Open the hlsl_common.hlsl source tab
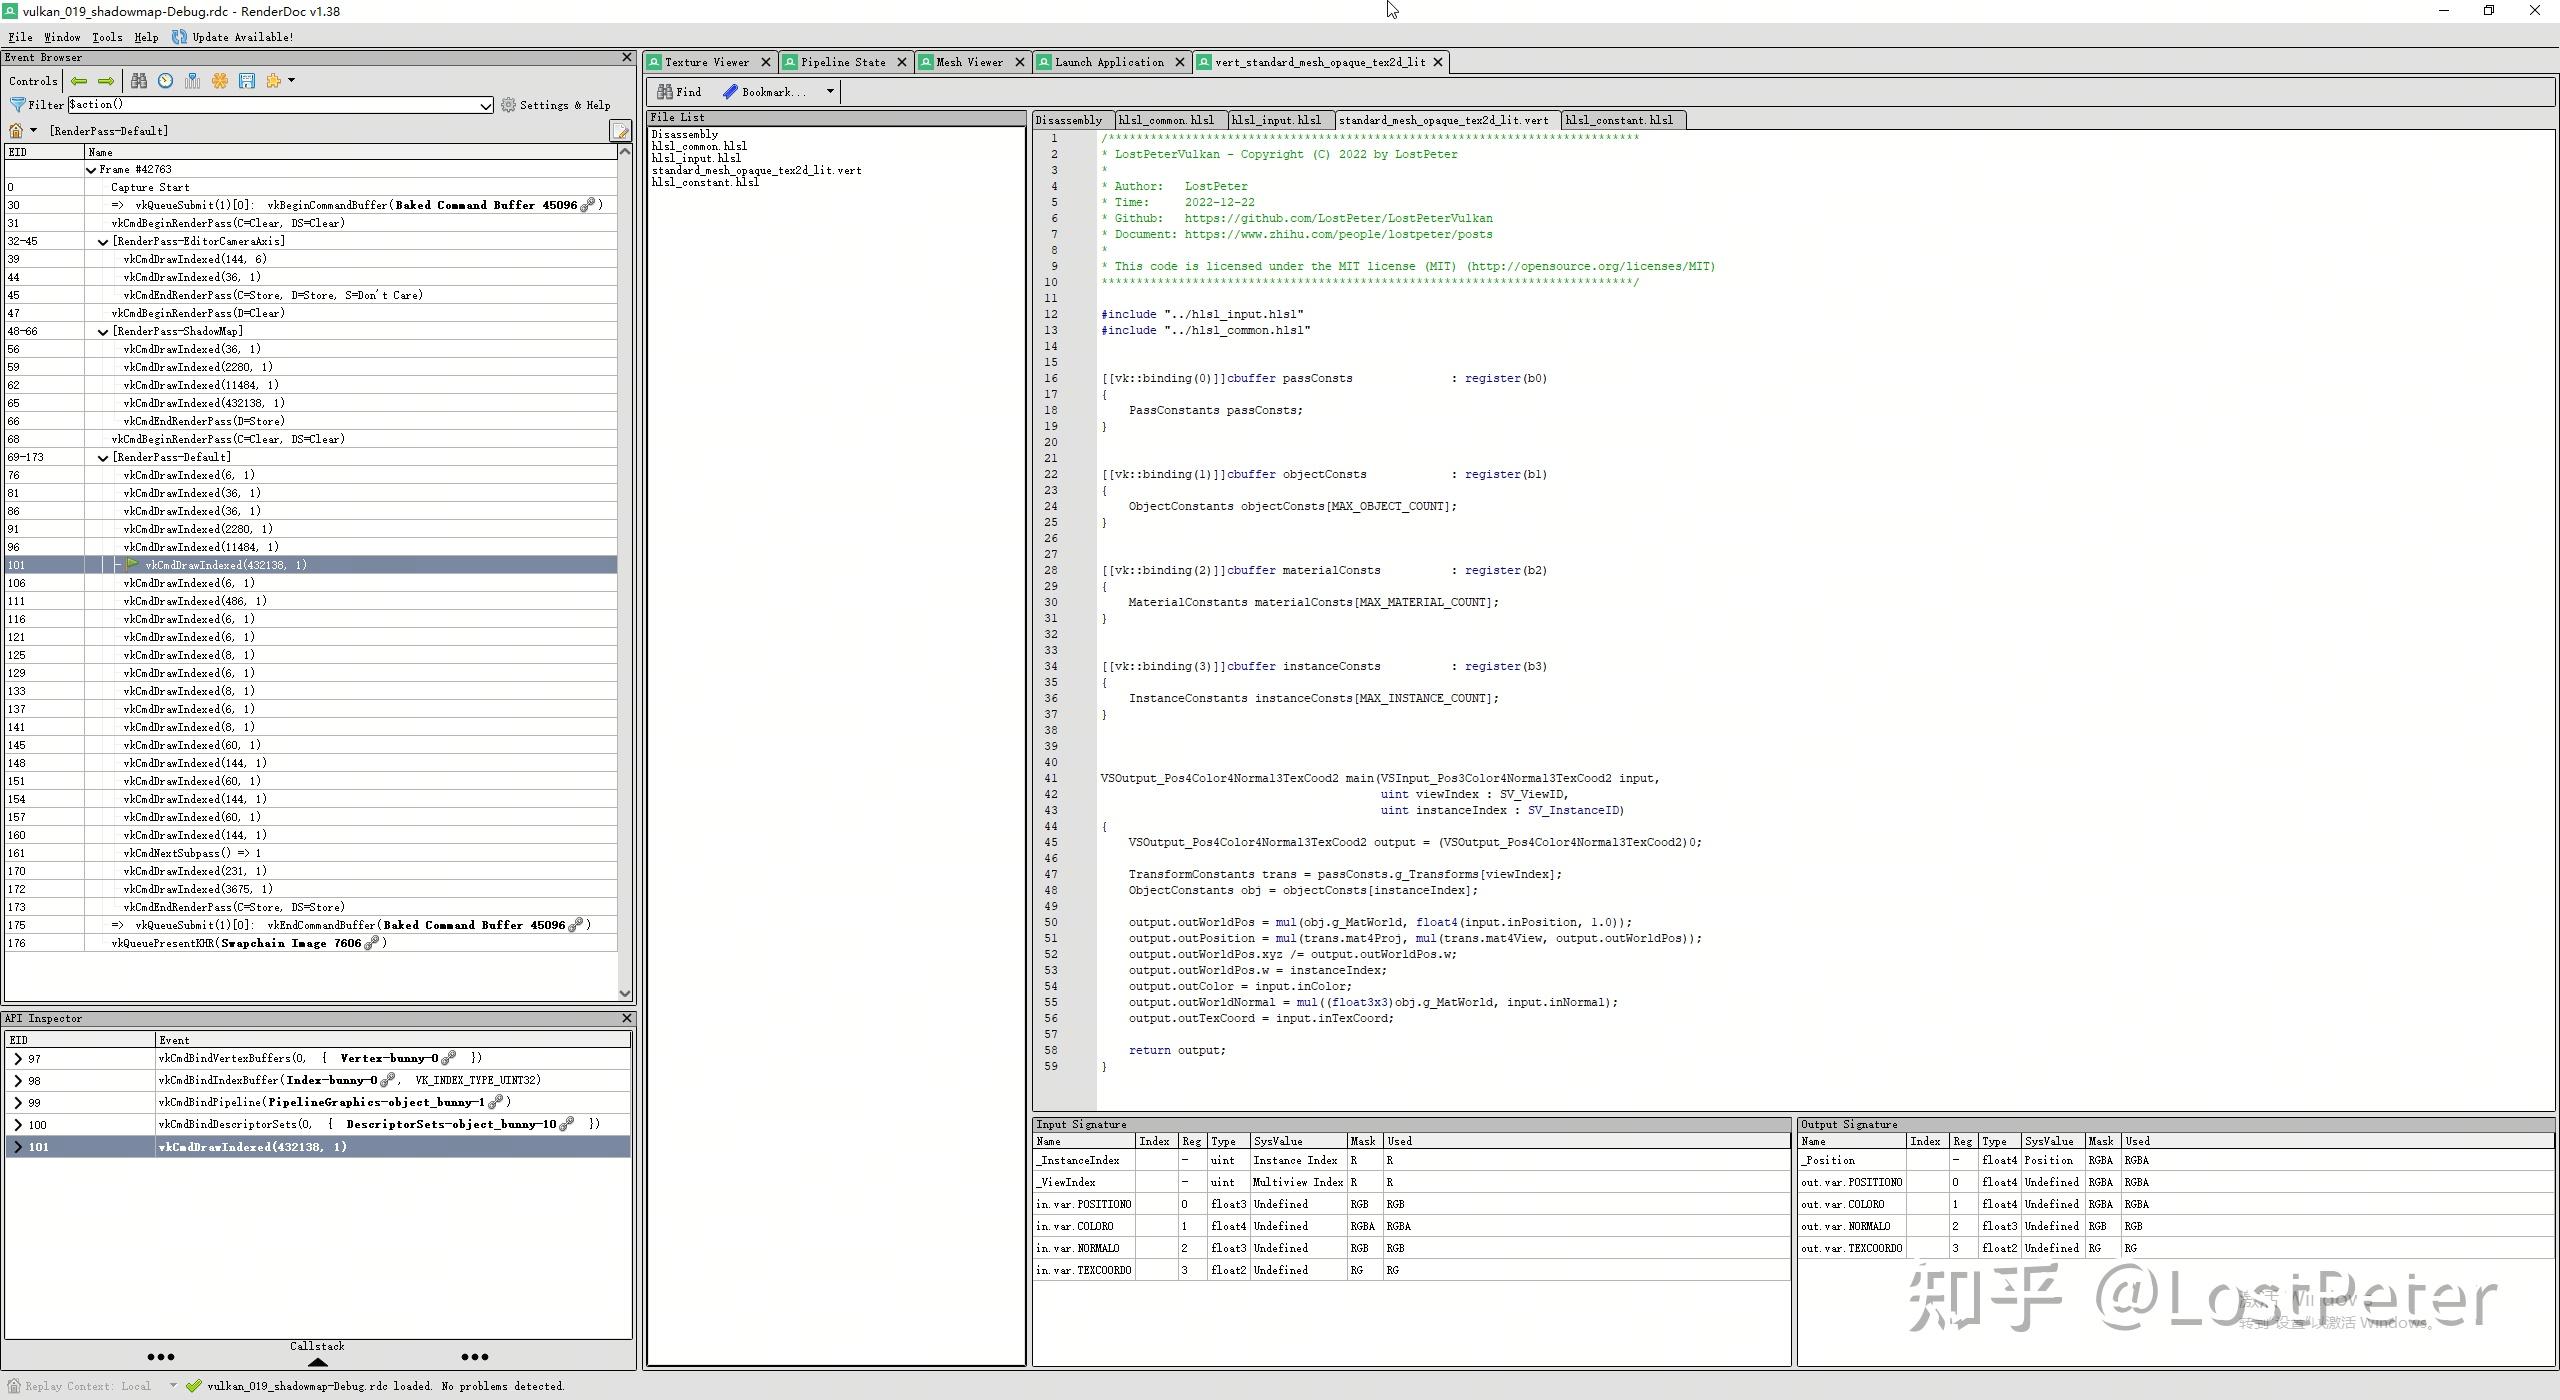 click(1166, 120)
